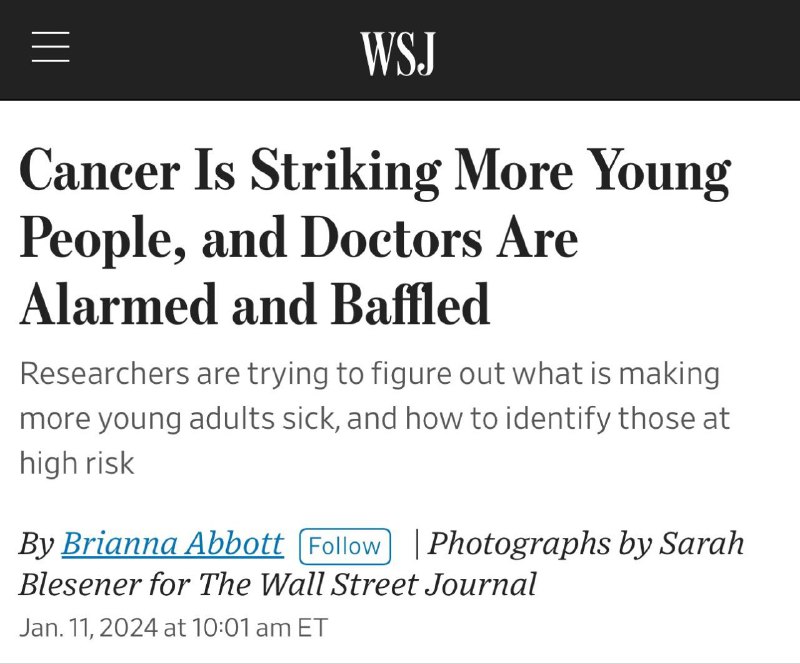Image resolution: width=800 pixels, height=664 pixels.
Task: Click the word 'Cancer' in the headline
Action: coord(100,169)
